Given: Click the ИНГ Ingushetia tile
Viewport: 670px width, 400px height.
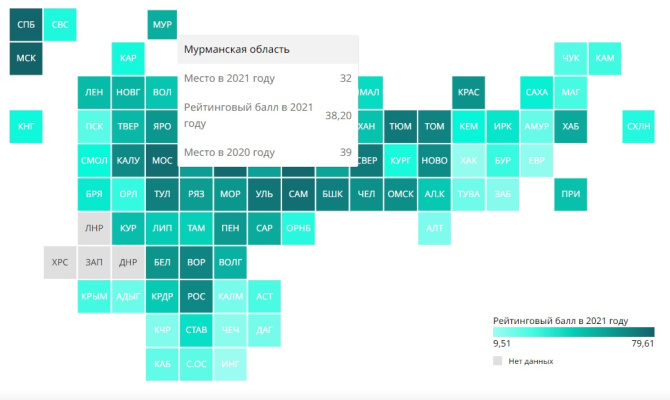Looking at the screenshot, I should [x=230, y=364].
